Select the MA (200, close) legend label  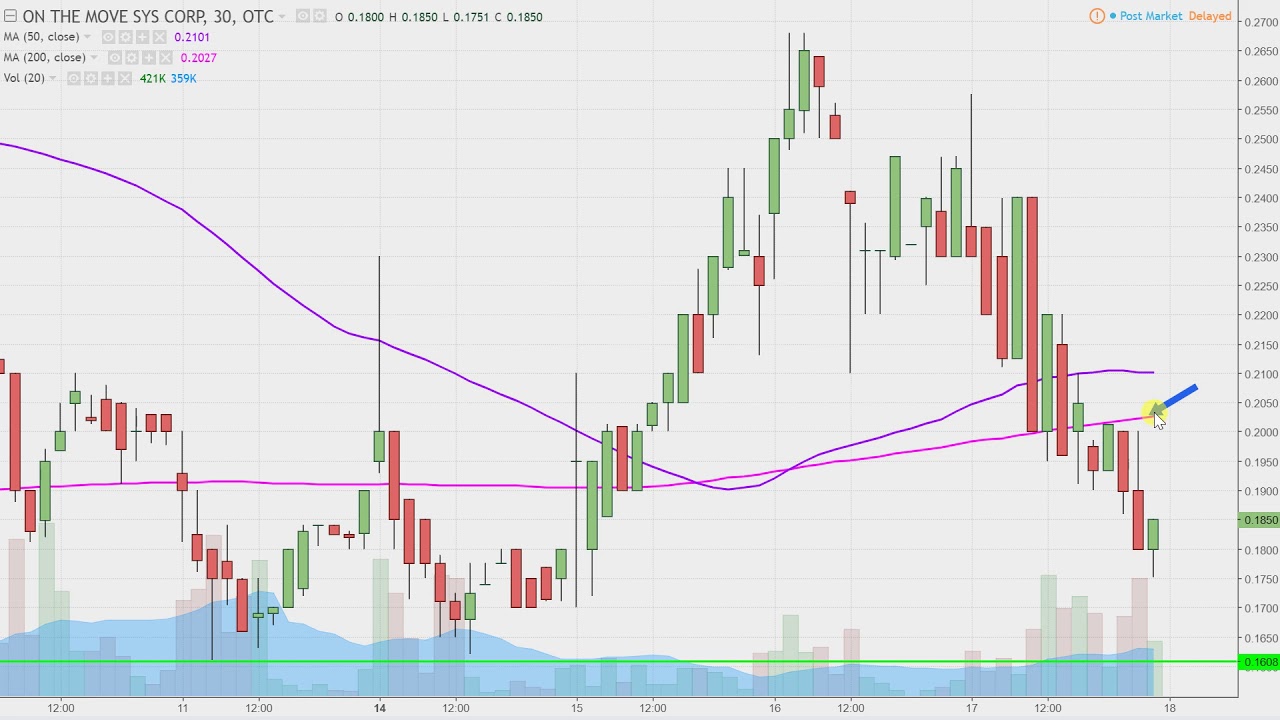tap(45, 58)
